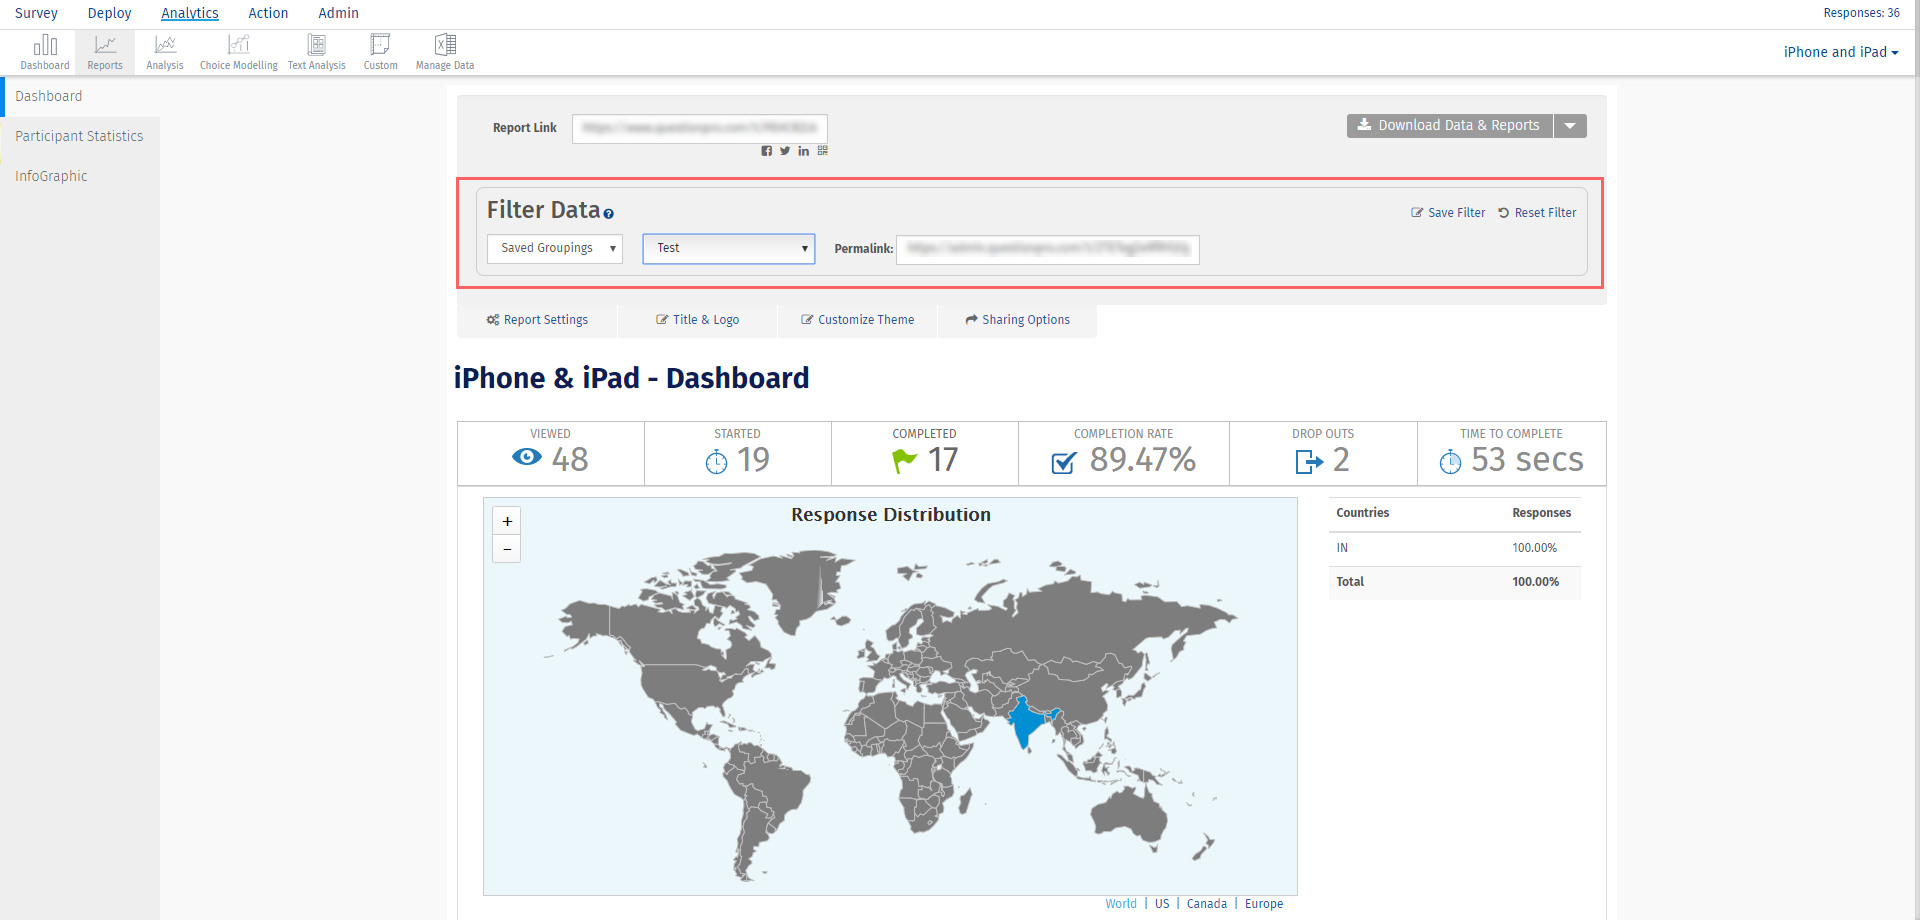The image size is (1920, 920).
Task: Click the Manage Data icon
Action: (445, 52)
